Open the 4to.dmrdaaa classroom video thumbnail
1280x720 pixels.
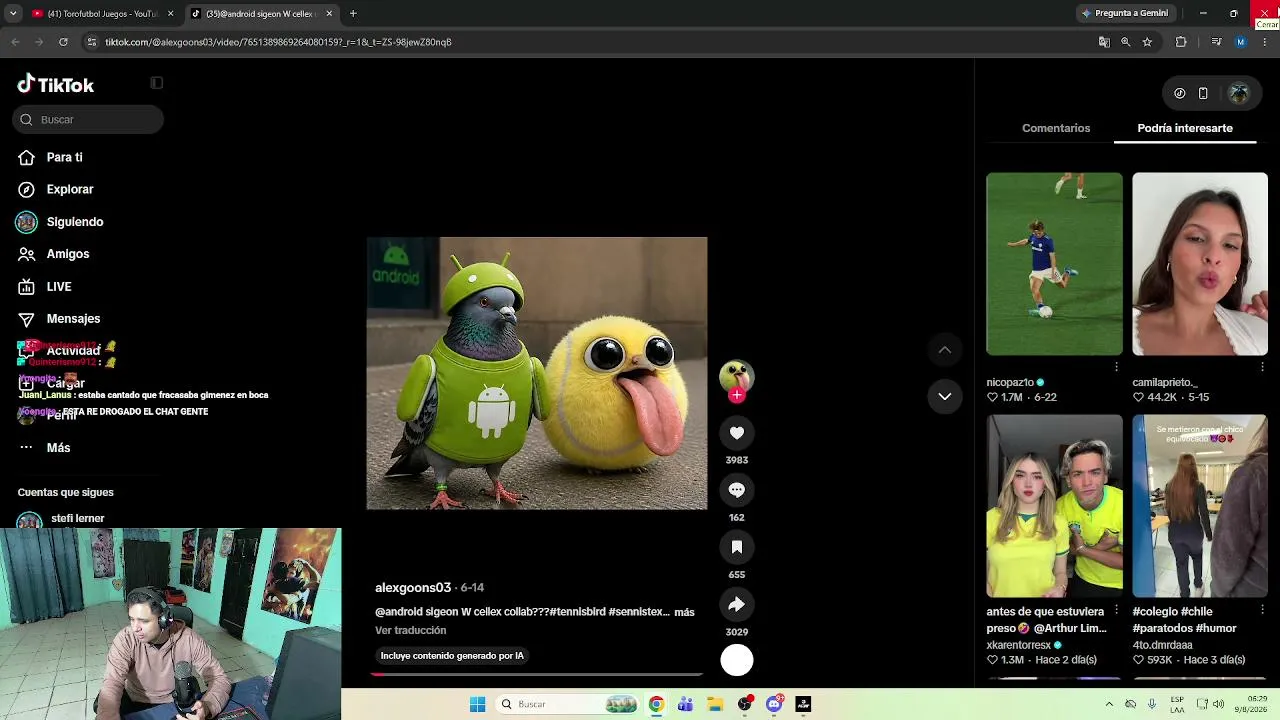(x=1200, y=506)
